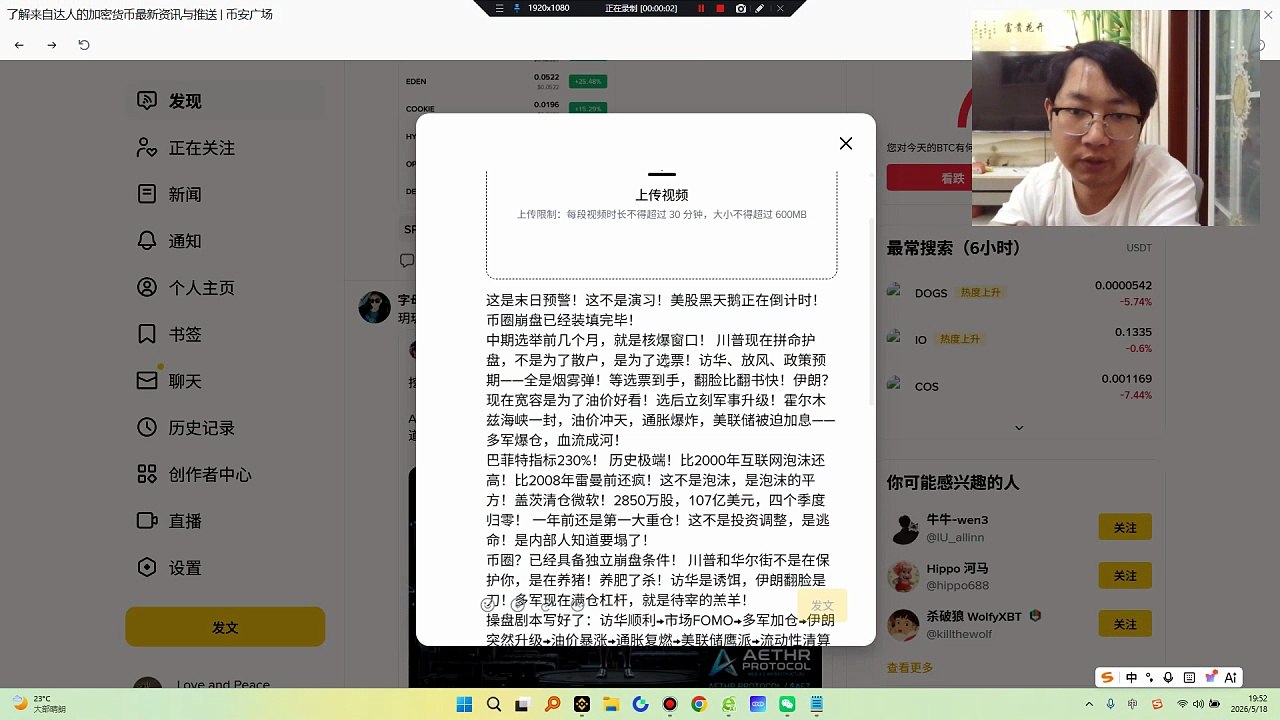Open the Windows Start menu
Viewport: 1280px width, 720px height.
[464, 704]
